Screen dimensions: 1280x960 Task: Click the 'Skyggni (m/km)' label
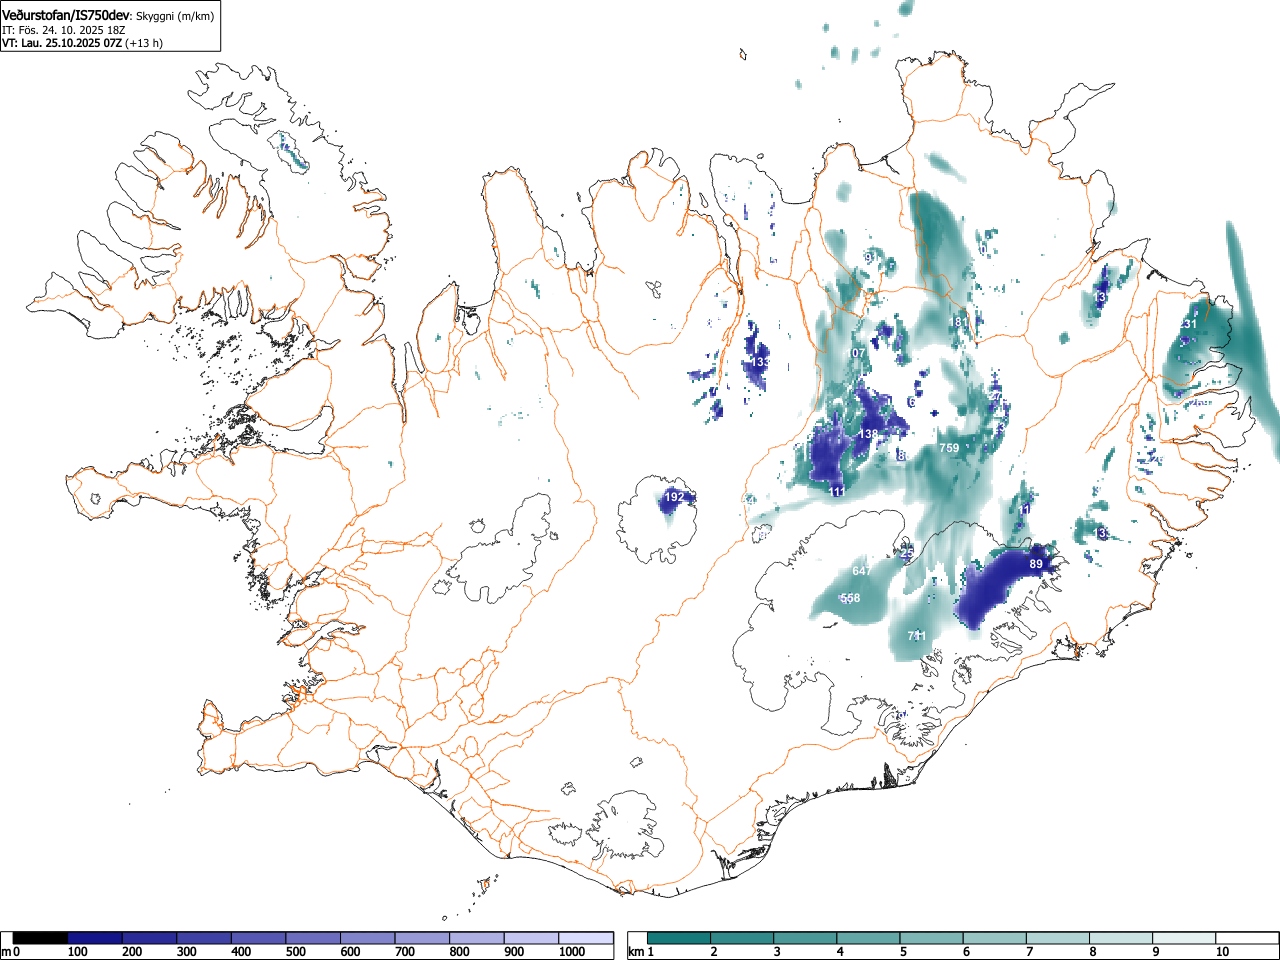[x=174, y=16]
